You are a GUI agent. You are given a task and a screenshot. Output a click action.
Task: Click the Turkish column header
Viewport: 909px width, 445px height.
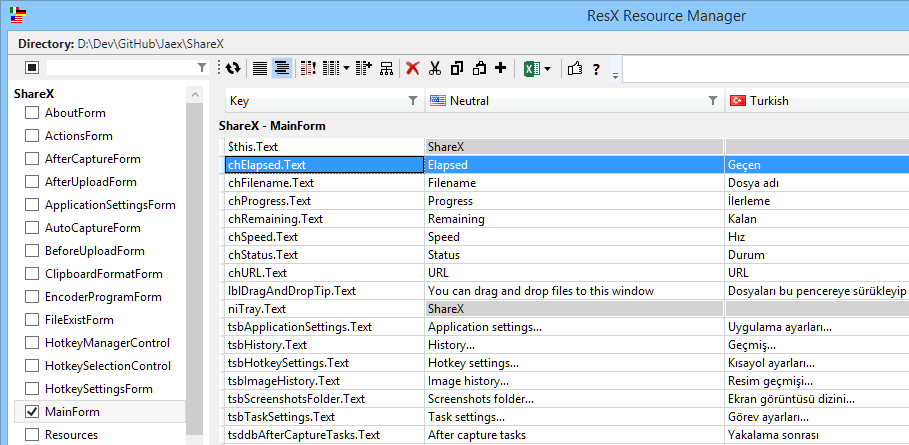pyautogui.click(x=770, y=101)
